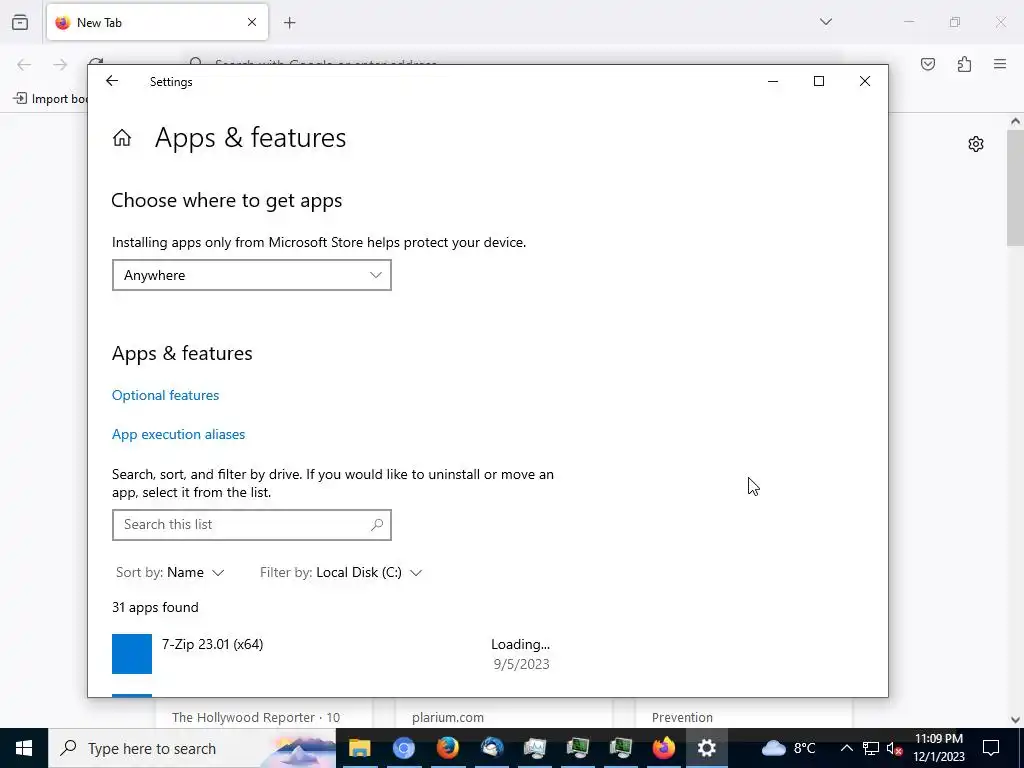Open the Filter by Local Disk (C:) dropdown
Image resolution: width=1024 pixels, height=768 pixels.
pyautogui.click(x=341, y=573)
